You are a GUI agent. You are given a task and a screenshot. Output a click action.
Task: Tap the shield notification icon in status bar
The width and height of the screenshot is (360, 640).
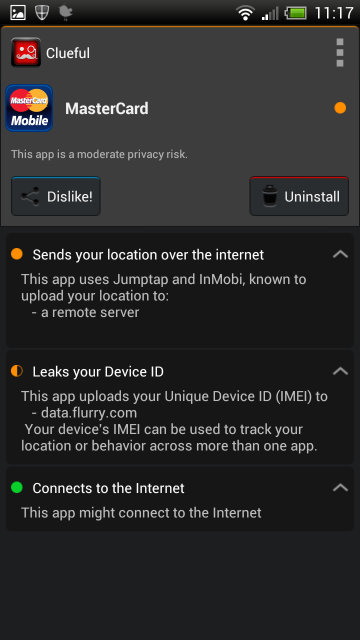(x=42, y=13)
